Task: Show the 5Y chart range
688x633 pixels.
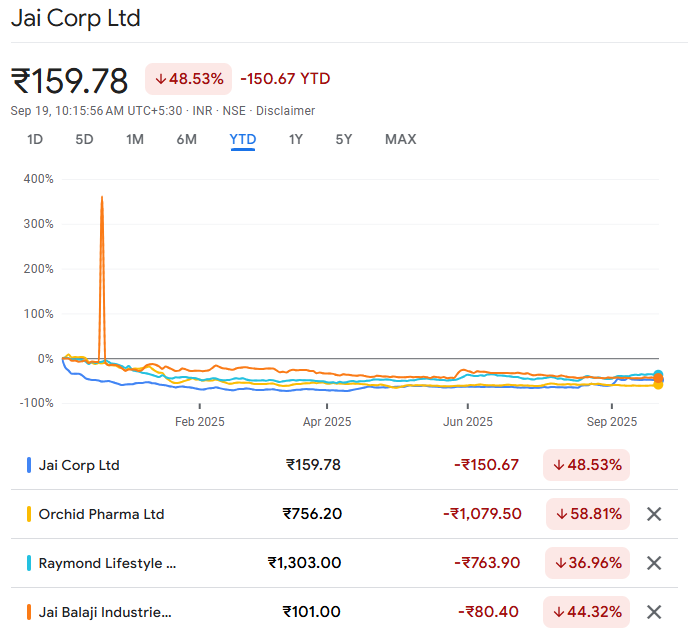Action: (x=344, y=139)
